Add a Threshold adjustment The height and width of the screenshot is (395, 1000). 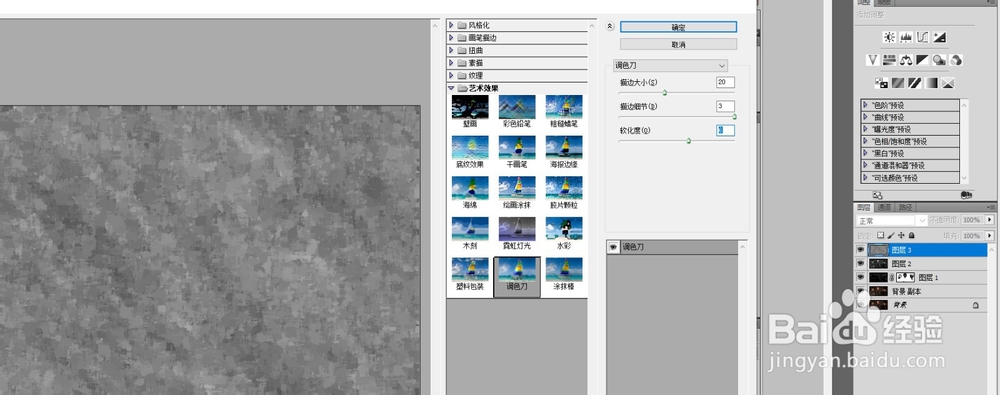915,83
